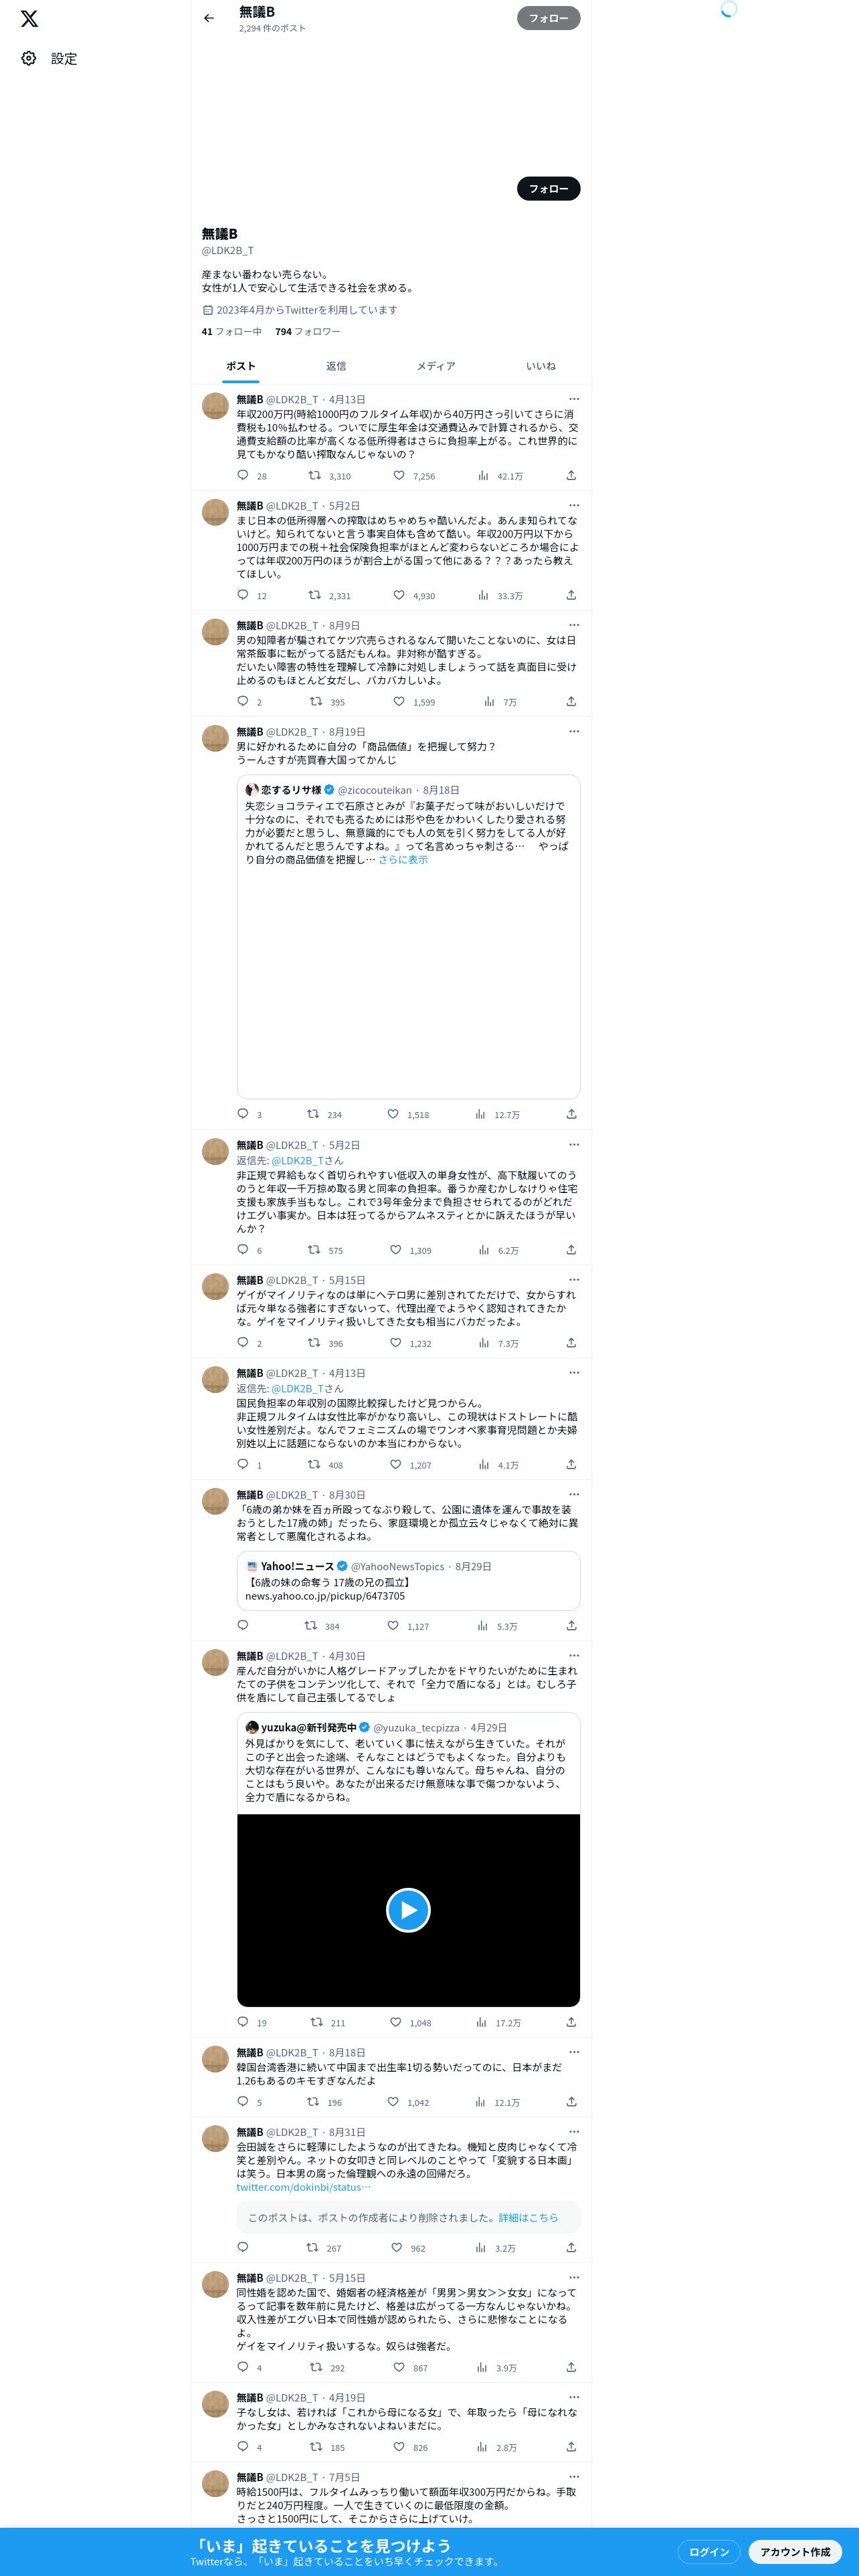Expand quoted post with さらに表示

[x=403, y=859]
